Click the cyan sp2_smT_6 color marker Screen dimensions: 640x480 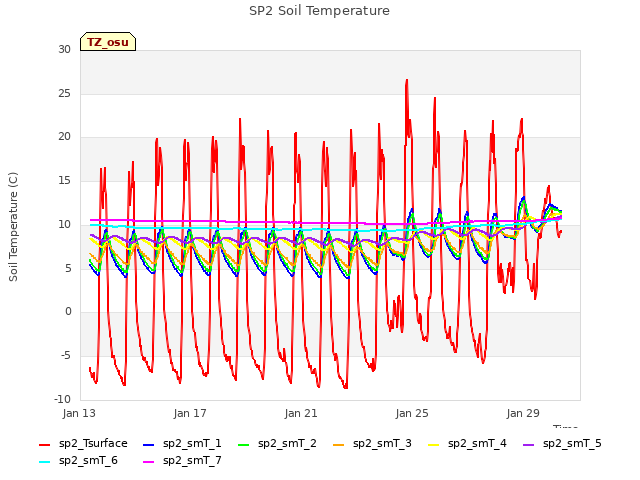point(44,462)
